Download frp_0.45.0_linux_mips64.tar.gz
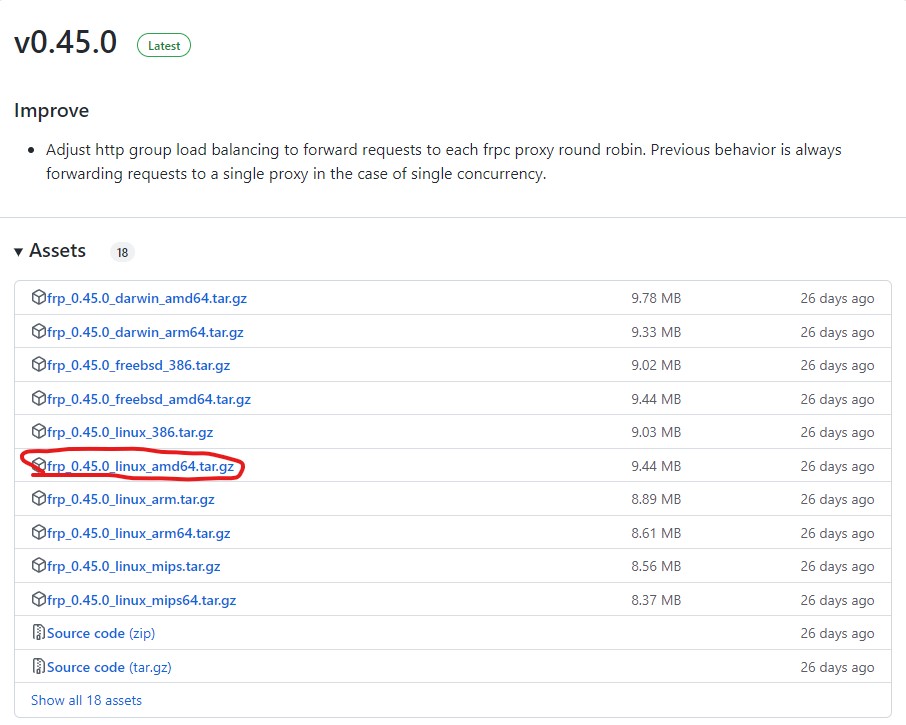The width and height of the screenshot is (906, 725). pos(141,600)
